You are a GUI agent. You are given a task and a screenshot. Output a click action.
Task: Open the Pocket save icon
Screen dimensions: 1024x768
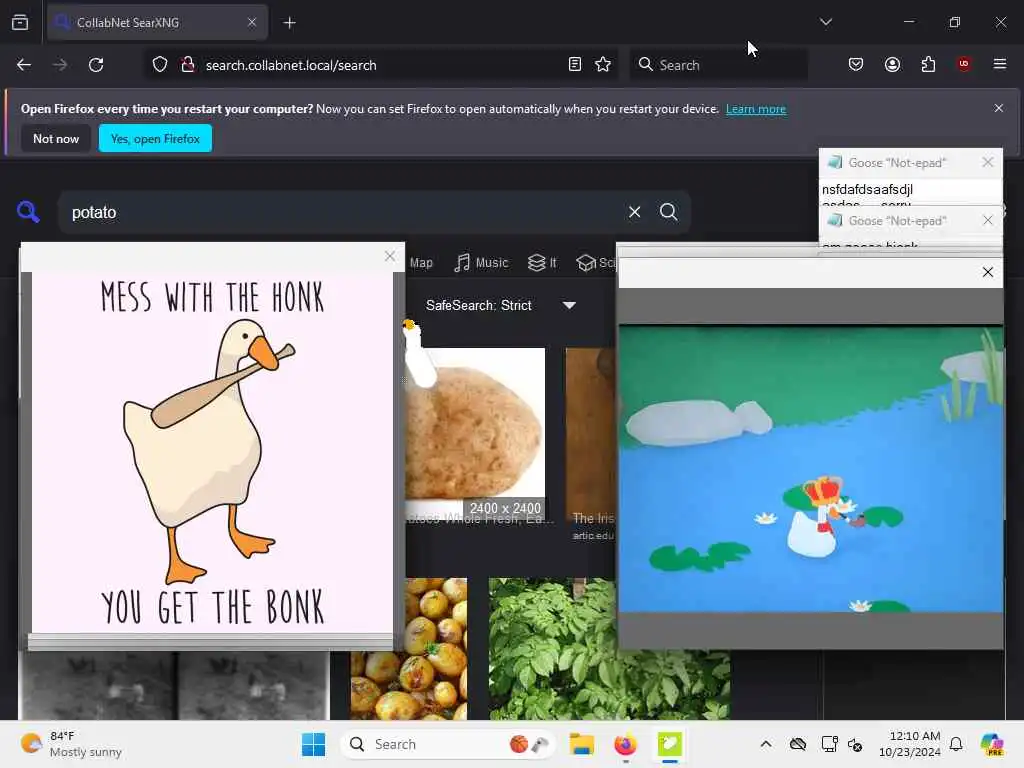point(856,64)
